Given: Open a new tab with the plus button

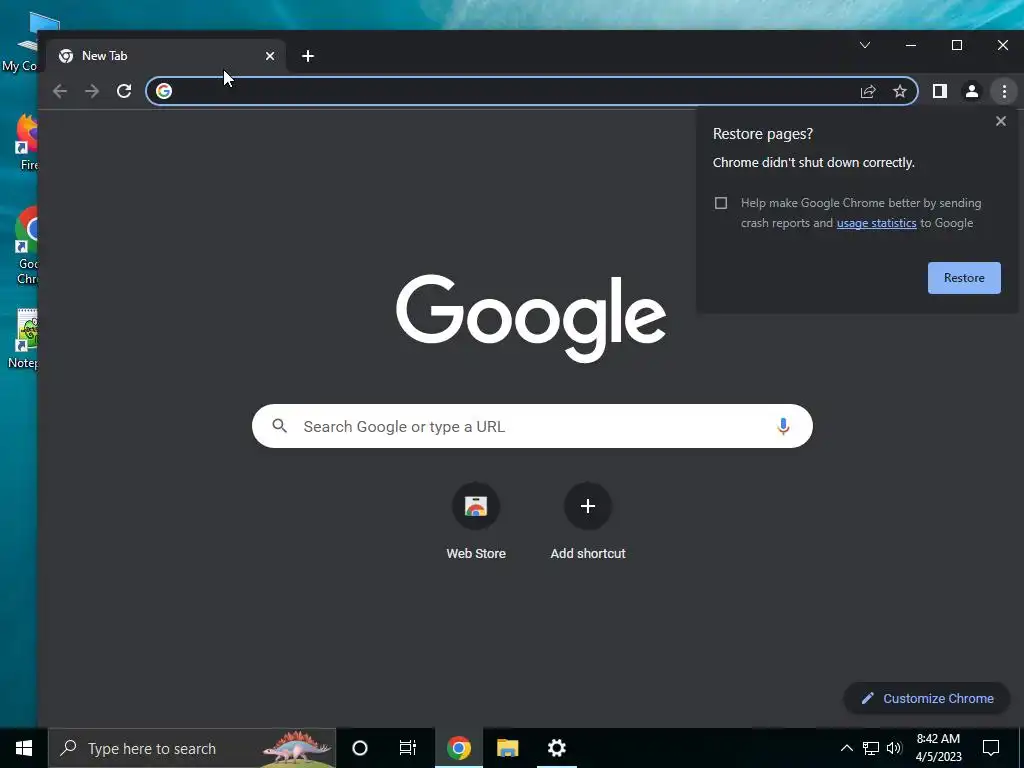Looking at the screenshot, I should (x=308, y=56).
